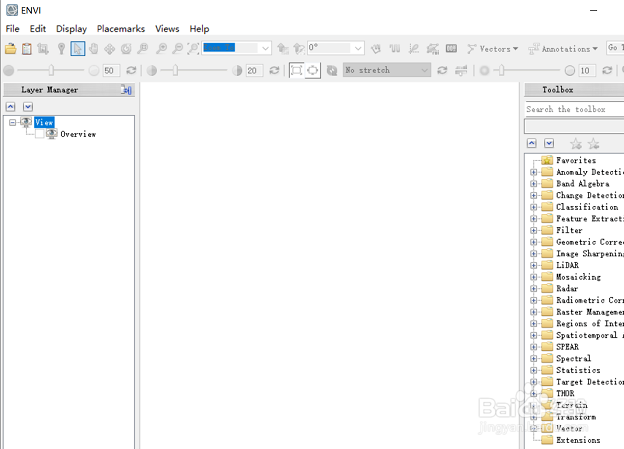Click the contrast value field showing 20
The height and width of the screenshot is (449, 624).
254,70
